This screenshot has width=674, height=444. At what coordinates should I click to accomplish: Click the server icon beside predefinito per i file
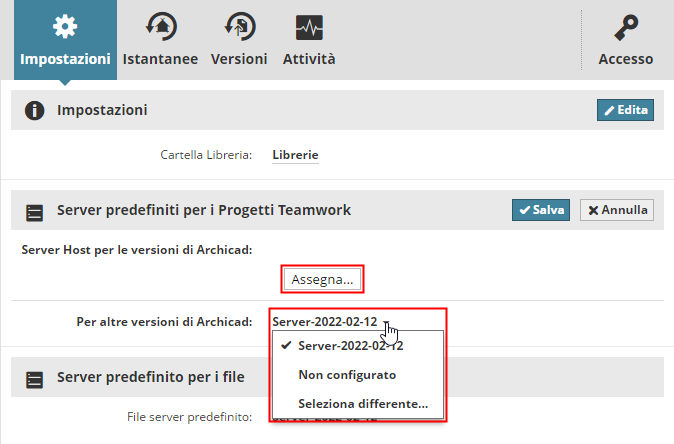(x=34, y=378)
